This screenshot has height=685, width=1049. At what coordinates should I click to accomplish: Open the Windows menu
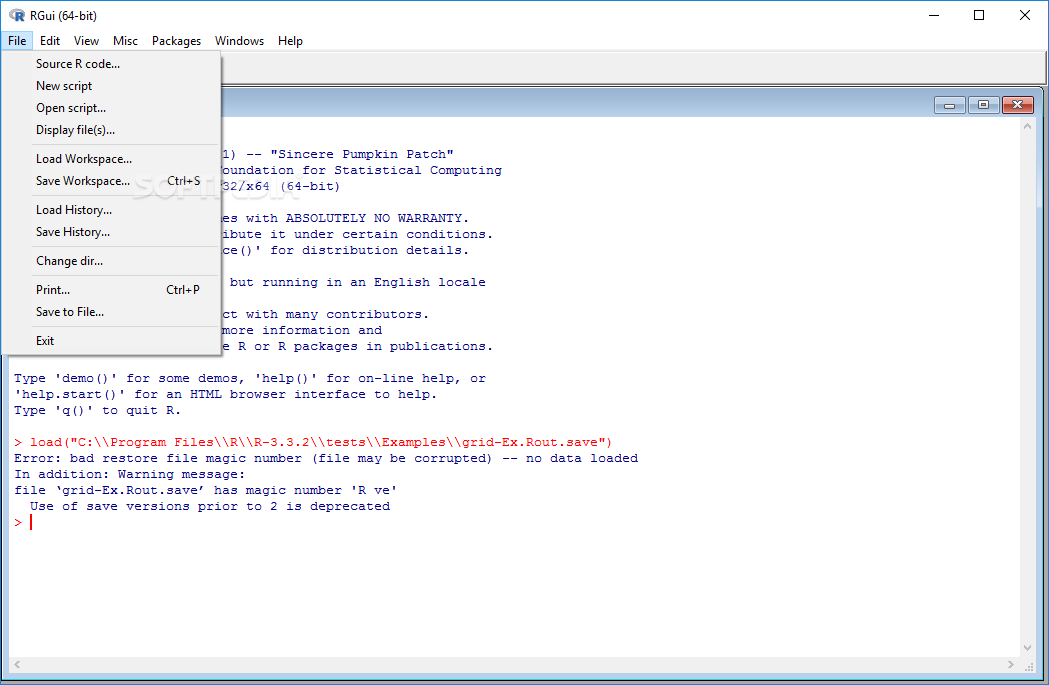coord(239,41)
